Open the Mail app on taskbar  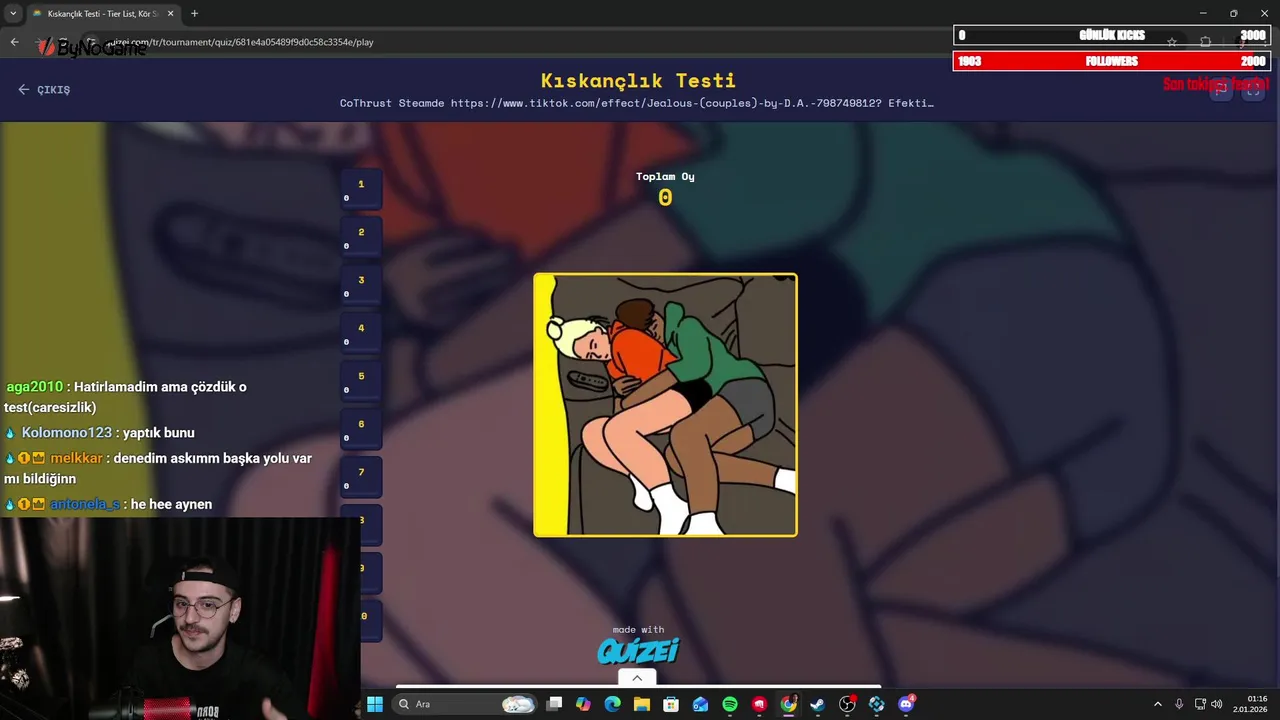[700, 704]
